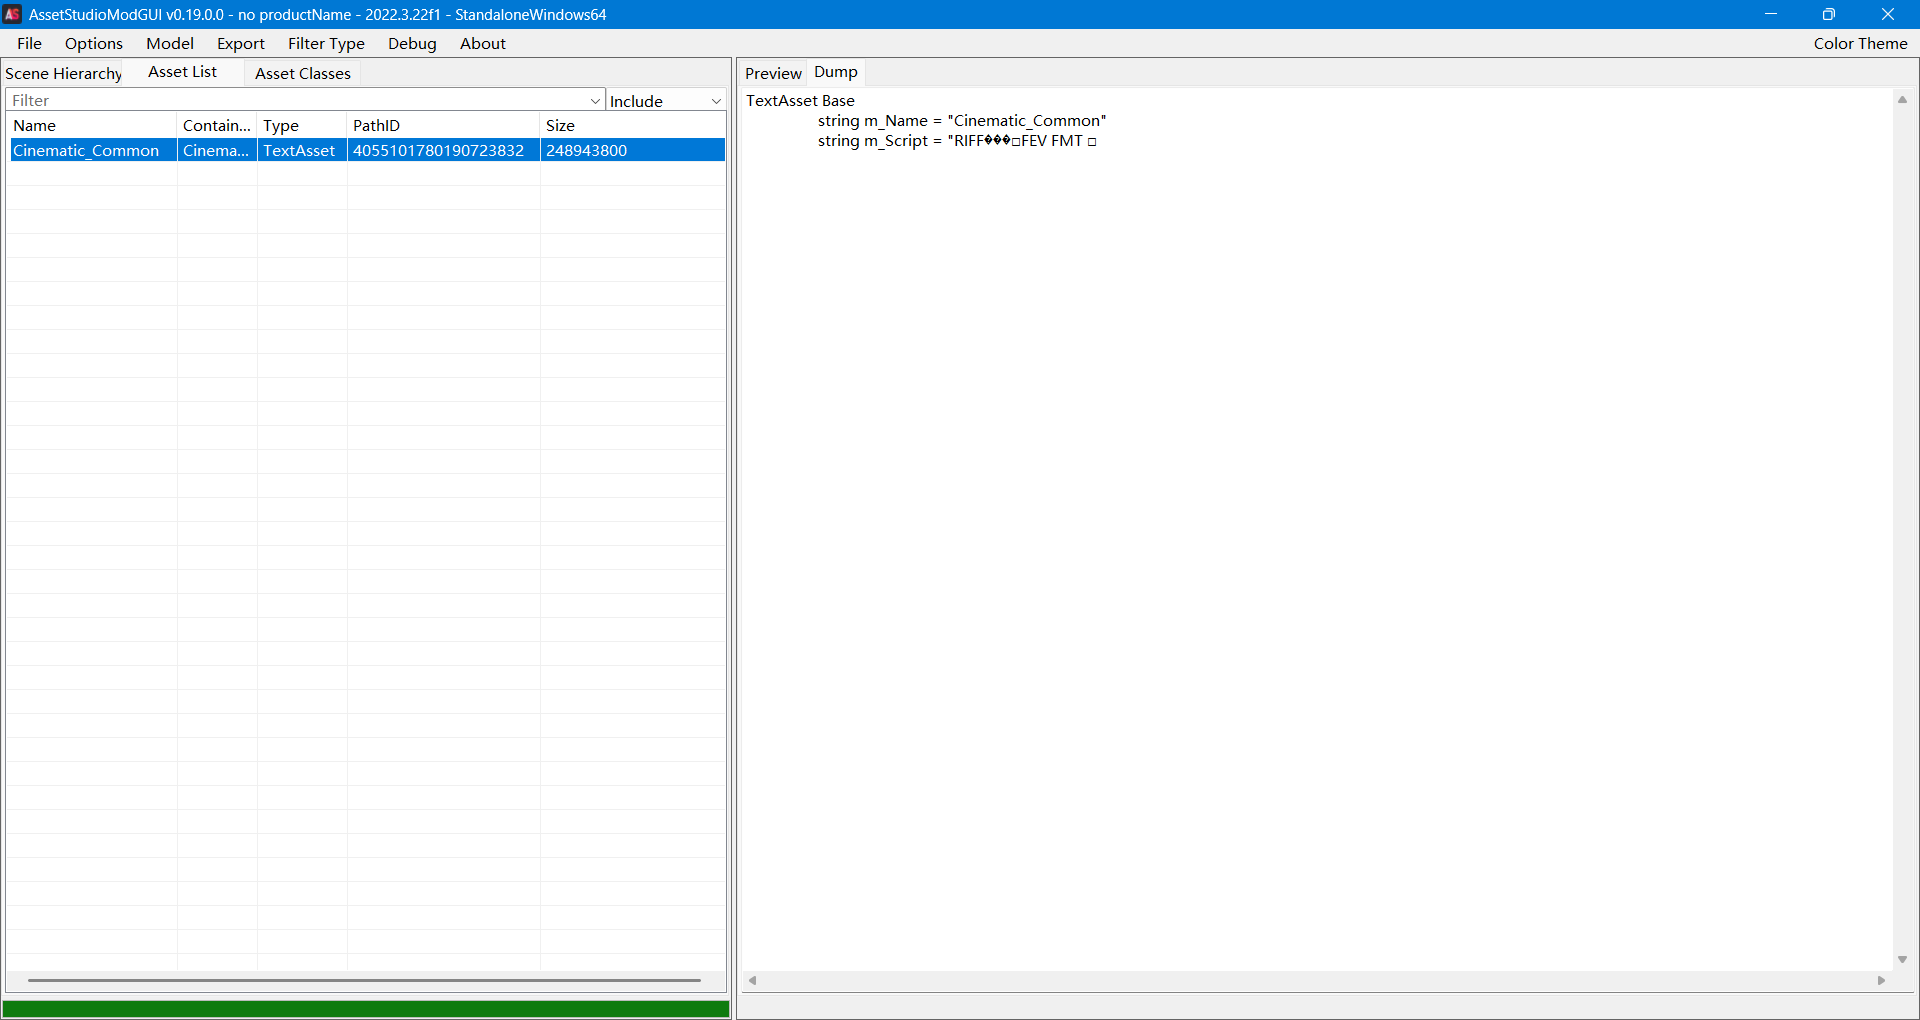Click the Color Theme button
This screenshot has height=1020, width=1920.
click(1859, 43)
